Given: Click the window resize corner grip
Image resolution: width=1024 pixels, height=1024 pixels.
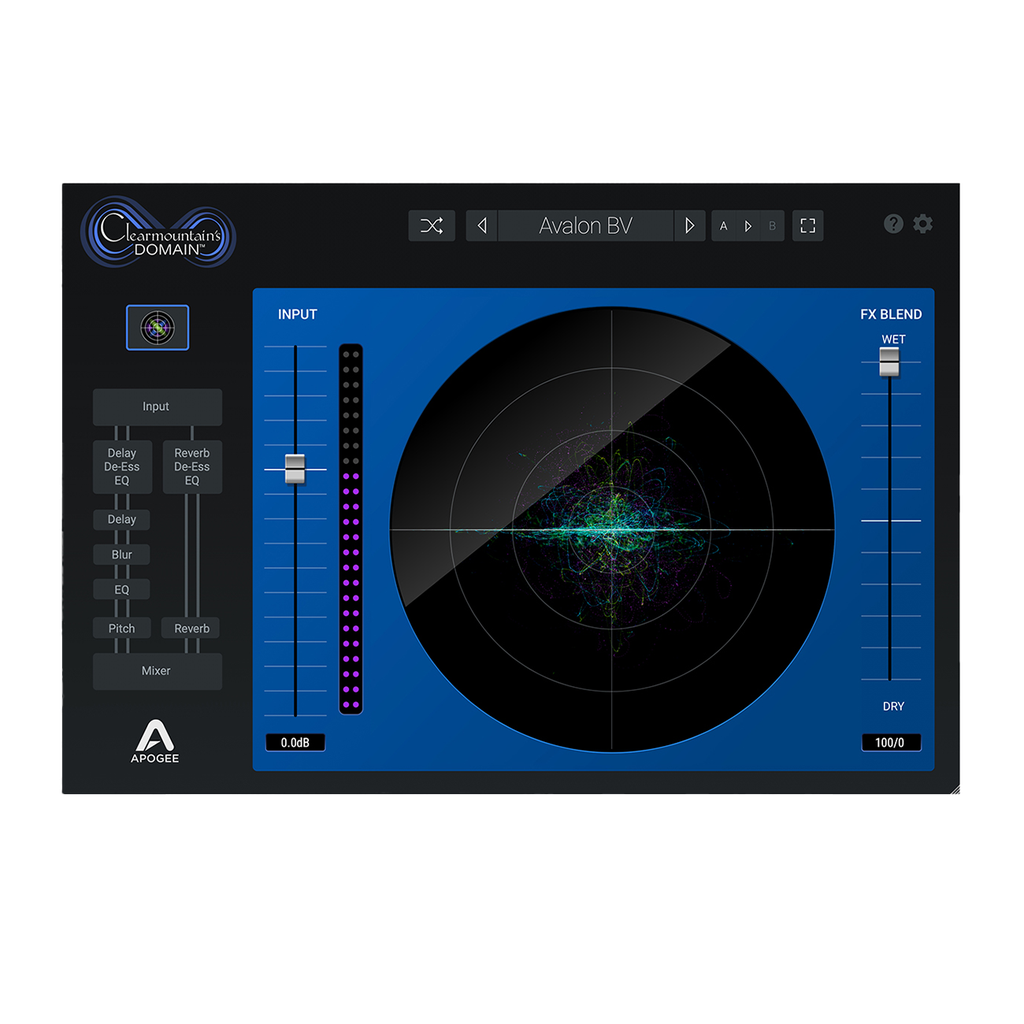Looking at the screenshot, I should pyautogui.click(x=955, y=789).
